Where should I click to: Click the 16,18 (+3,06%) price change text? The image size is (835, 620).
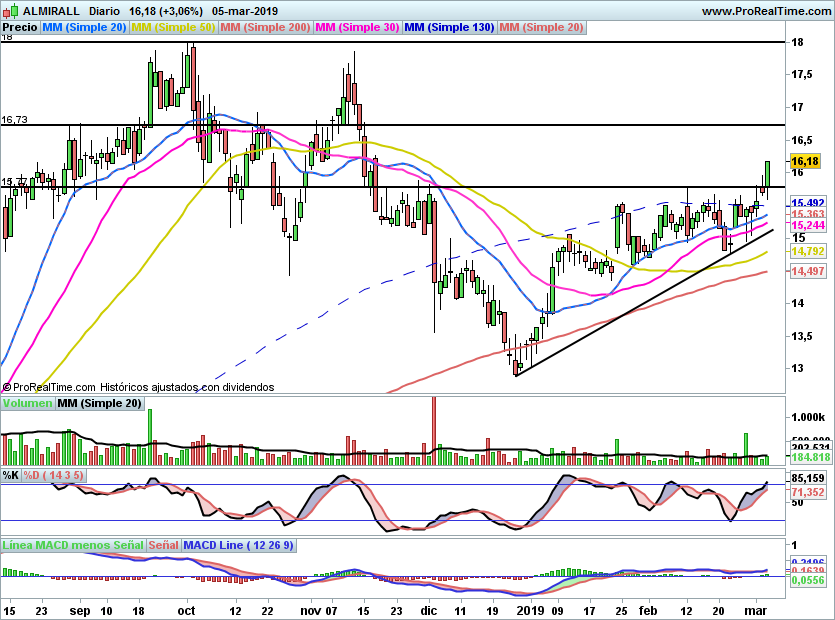click(x=166, y=11)
